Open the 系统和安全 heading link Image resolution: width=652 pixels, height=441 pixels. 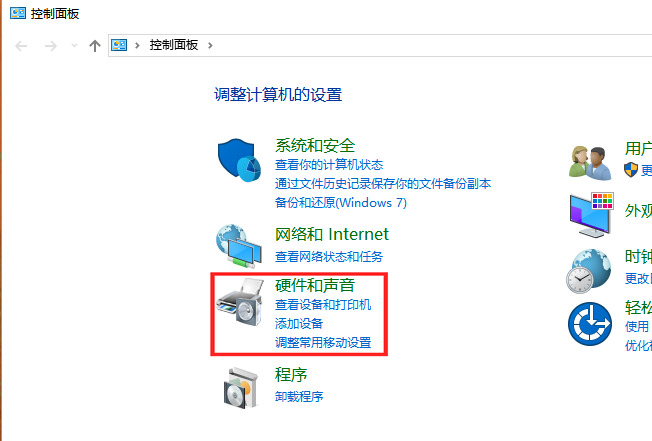pos(315,145)
